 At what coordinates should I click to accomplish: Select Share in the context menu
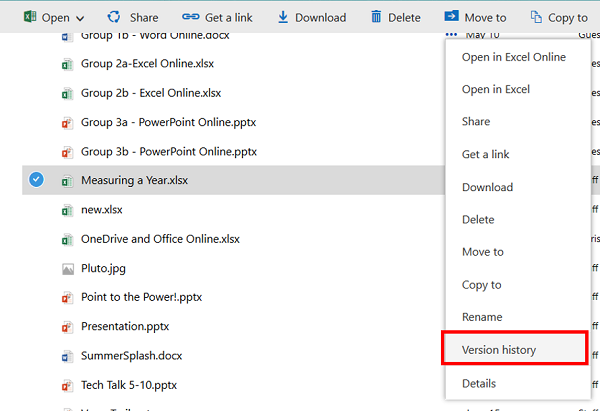click(x=476, y=122)
